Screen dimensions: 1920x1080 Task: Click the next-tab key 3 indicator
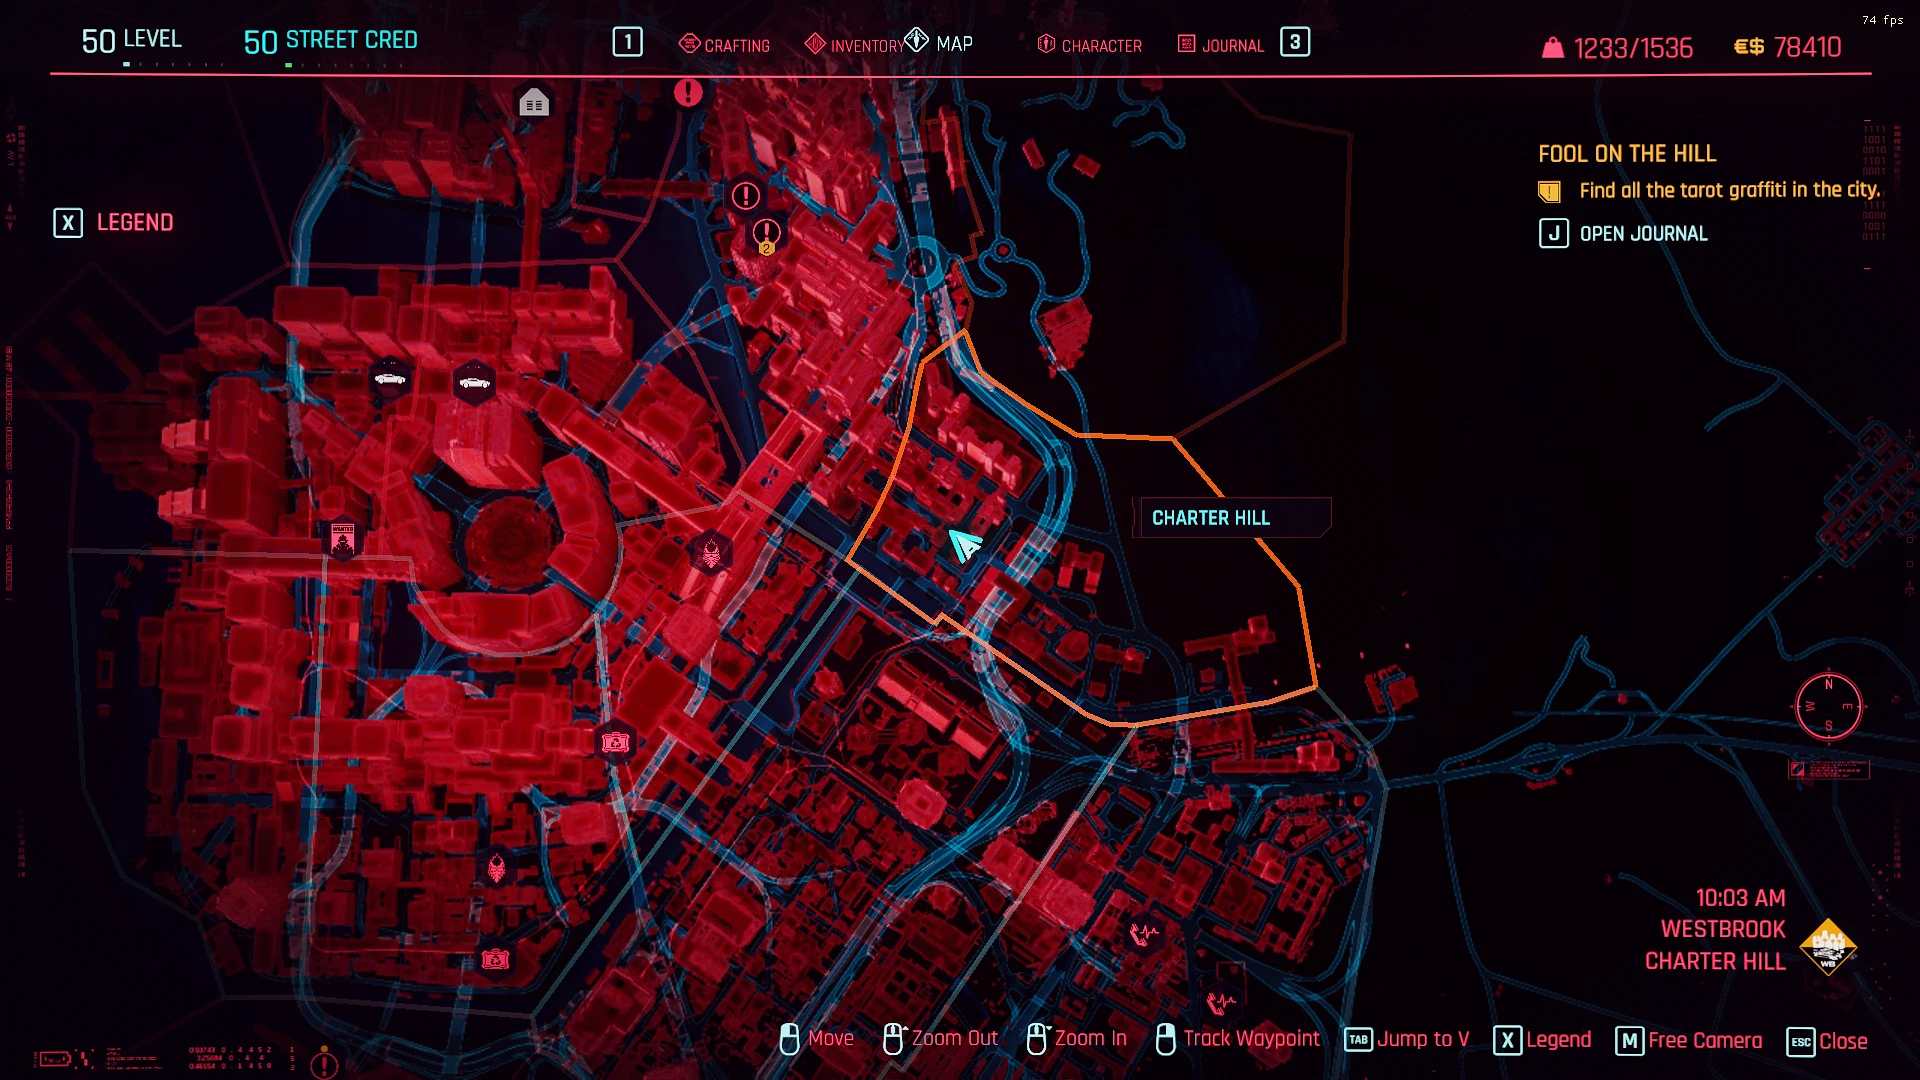pos(1295,42)
